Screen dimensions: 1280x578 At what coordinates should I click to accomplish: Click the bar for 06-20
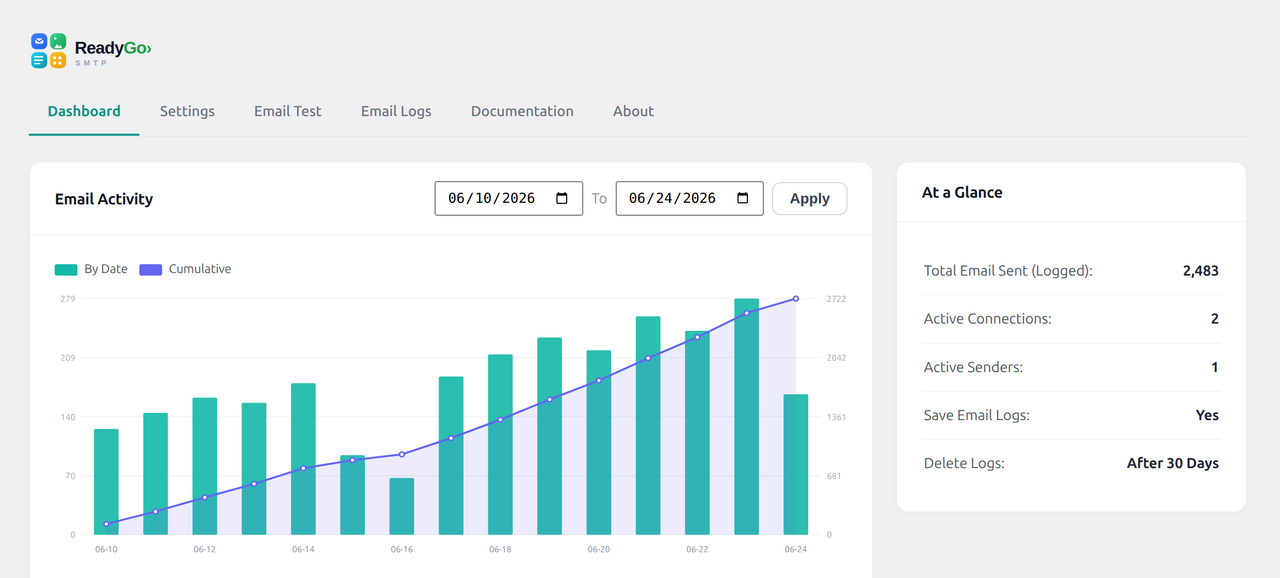599,442
